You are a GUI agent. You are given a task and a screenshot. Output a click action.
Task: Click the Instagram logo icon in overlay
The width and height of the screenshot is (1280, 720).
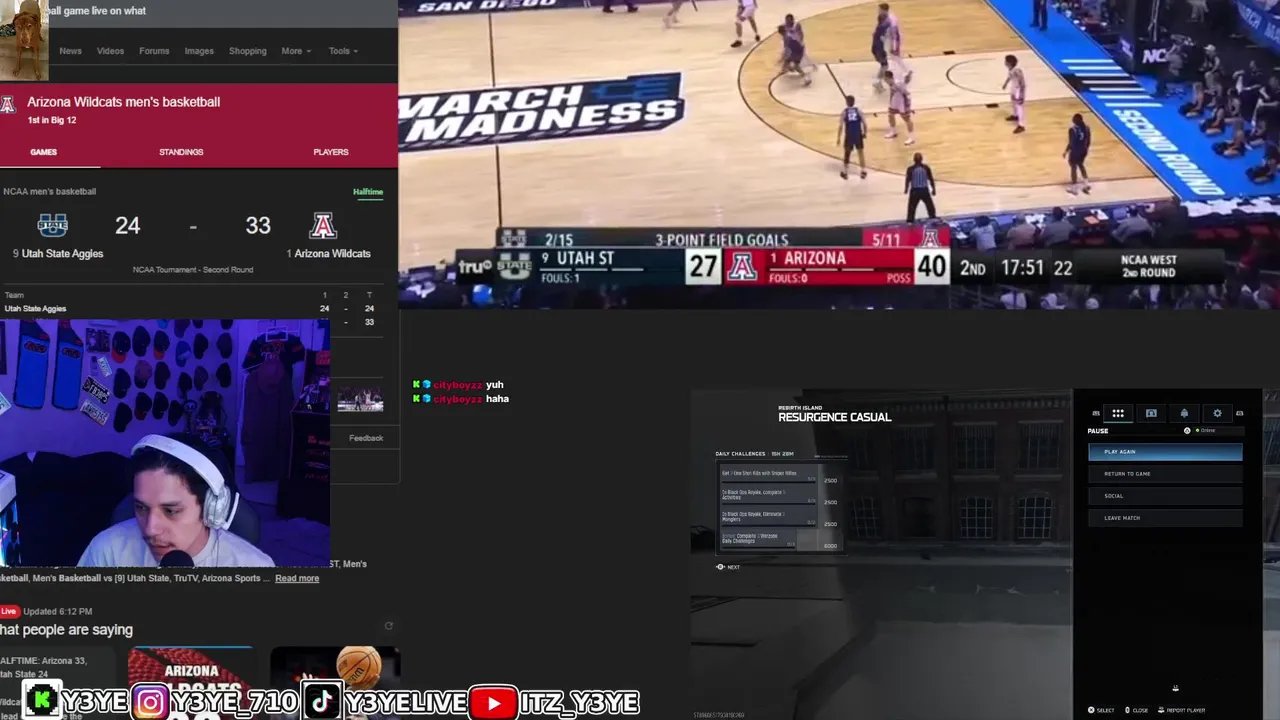click(x=150, y=702)
